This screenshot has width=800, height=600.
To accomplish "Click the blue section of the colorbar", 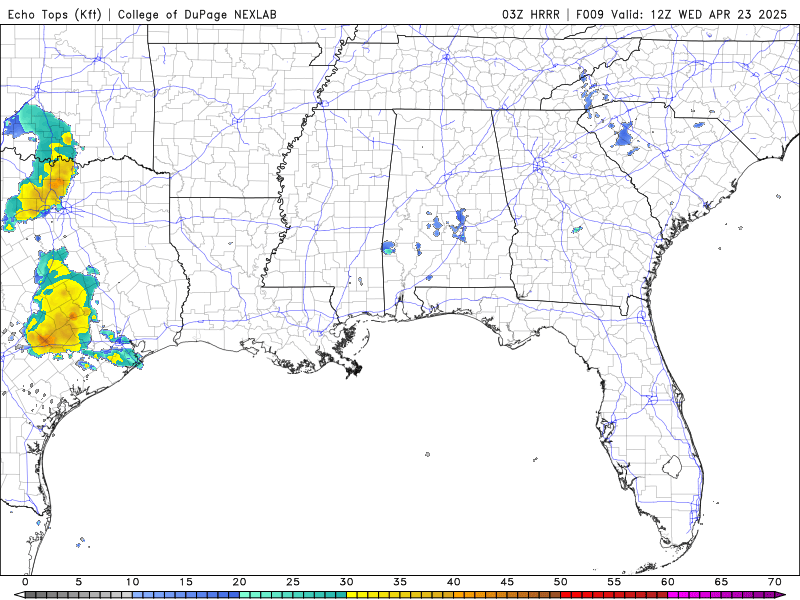I will tap(186, 595).
